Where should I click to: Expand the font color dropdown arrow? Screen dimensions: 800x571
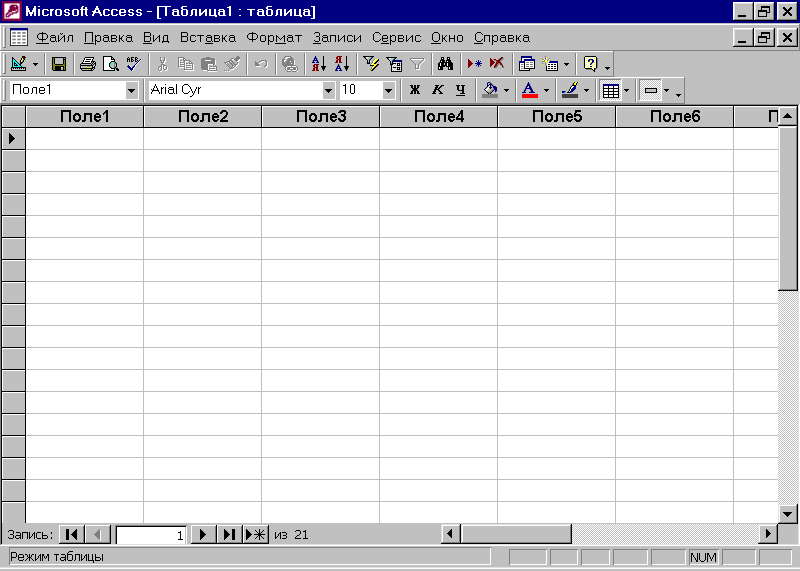(546, 91)
